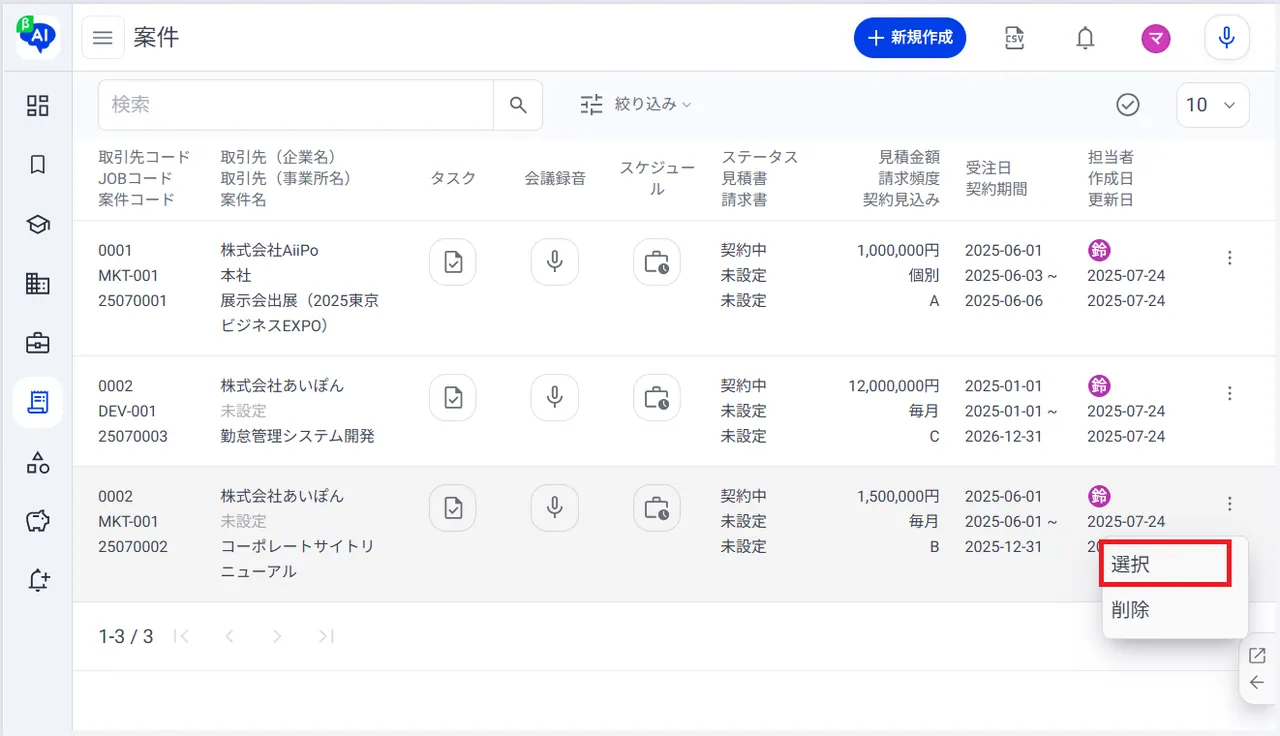Image resolution: width=1280 pixels, height=736 pixels.
Task: Open meeting recording for 展示会出展 row
Action: tap(555, 262)
